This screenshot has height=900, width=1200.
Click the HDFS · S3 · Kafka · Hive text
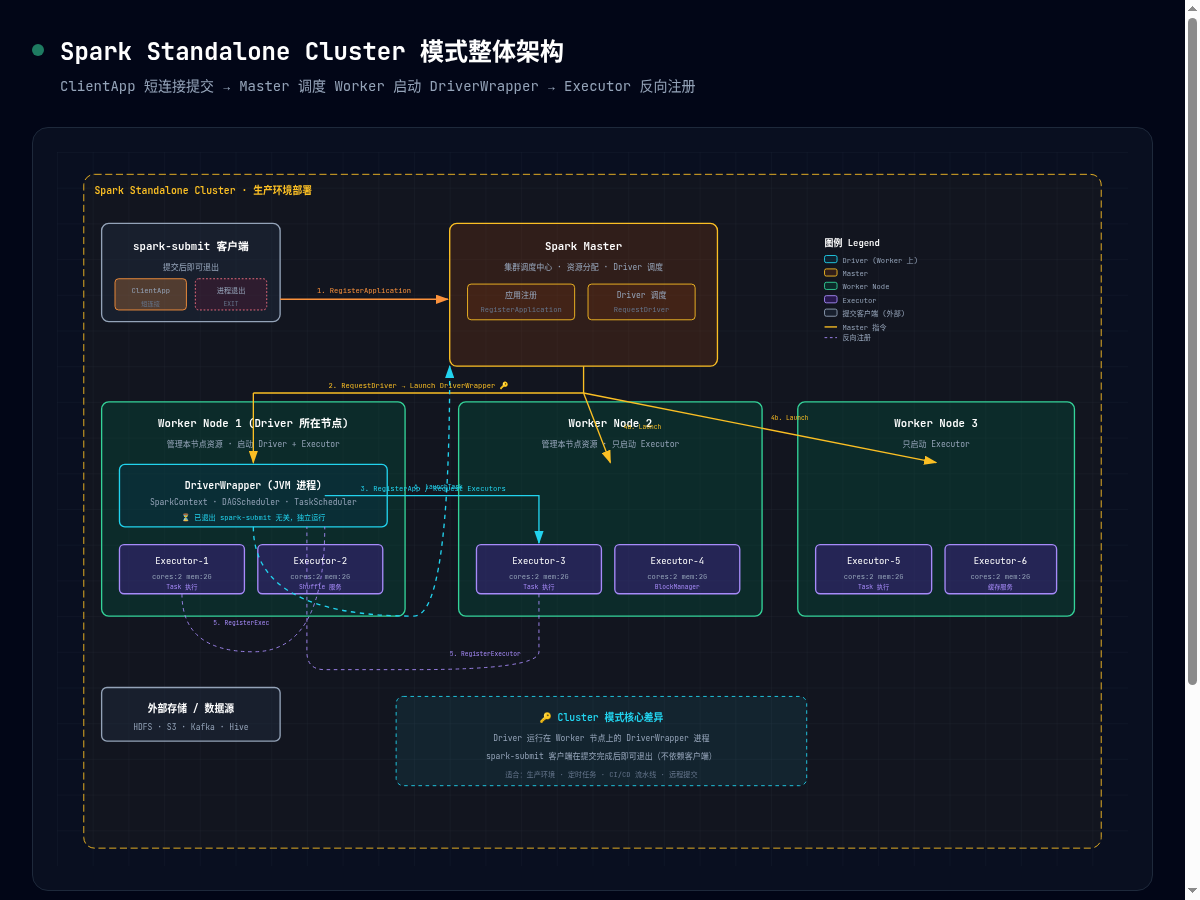[191, 727]
